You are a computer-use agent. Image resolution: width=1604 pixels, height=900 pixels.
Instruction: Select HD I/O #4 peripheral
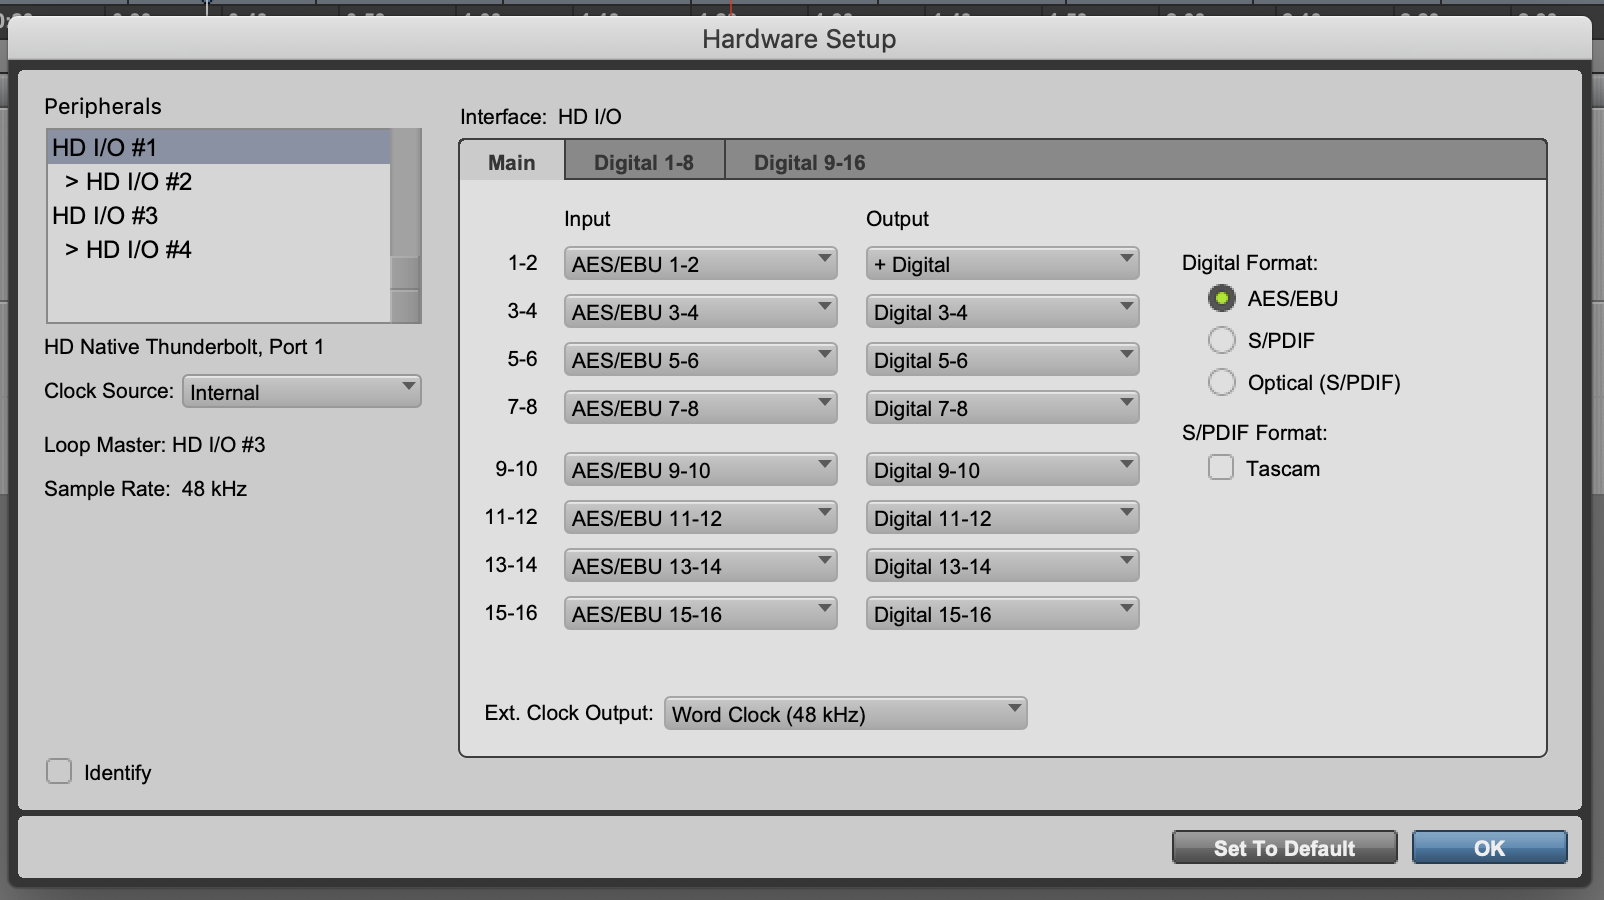[218, 249]
